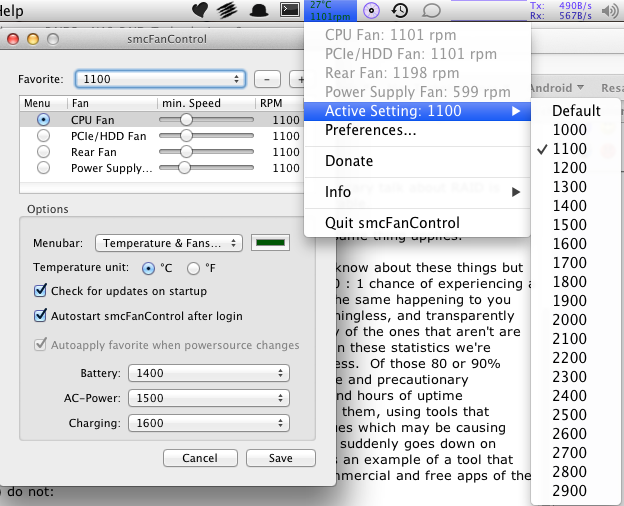624x506 pixels.
Task: Choose the 2000 setting in submenu
Action: 576,320
